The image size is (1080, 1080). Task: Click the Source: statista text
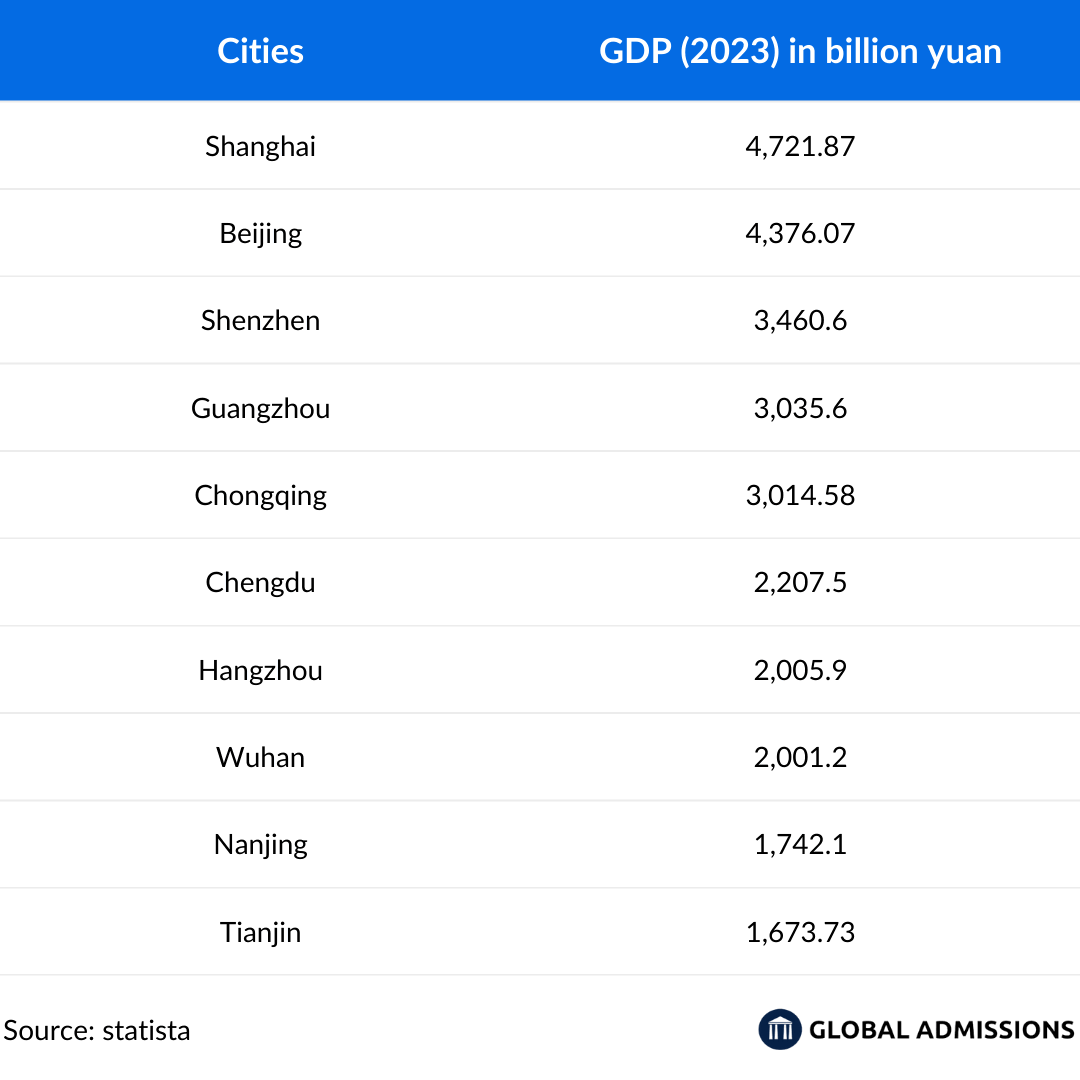point(97,1030)
